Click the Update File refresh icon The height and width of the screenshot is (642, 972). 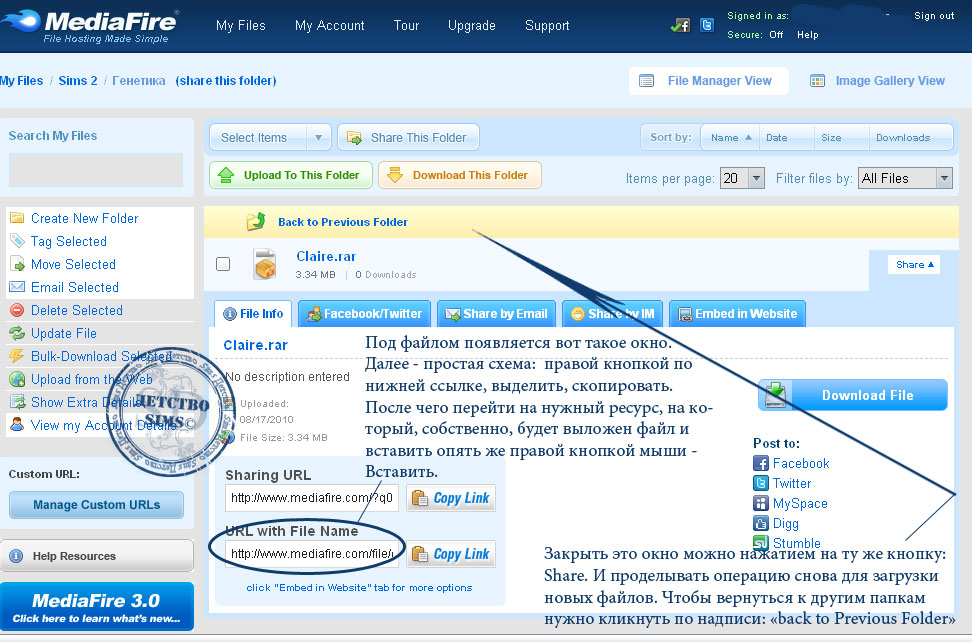point(17,333)
